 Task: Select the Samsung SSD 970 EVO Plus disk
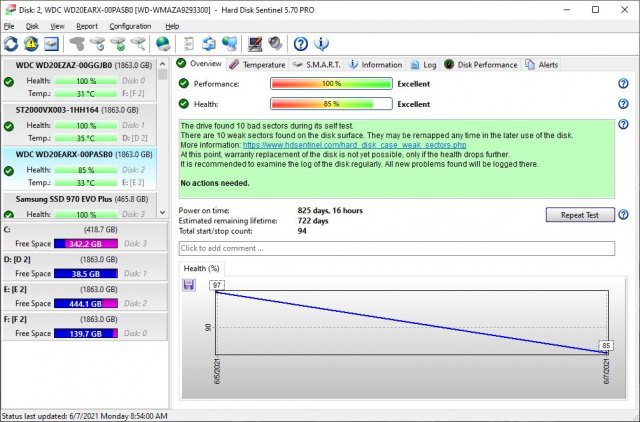(x=78, y=200)
